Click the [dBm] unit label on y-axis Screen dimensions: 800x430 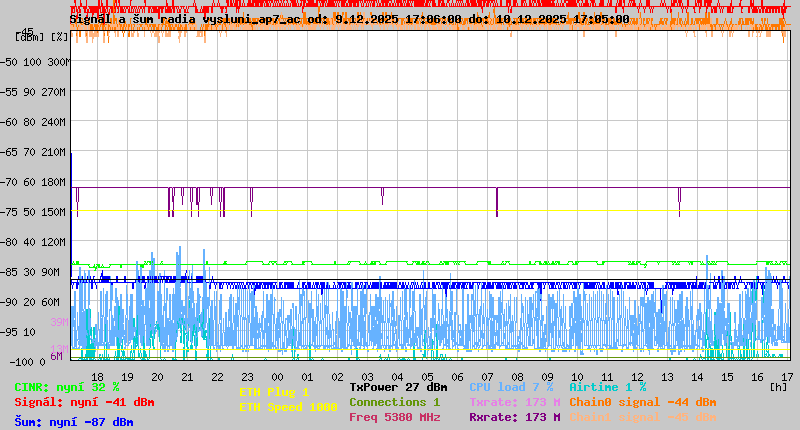click(31, 37)
